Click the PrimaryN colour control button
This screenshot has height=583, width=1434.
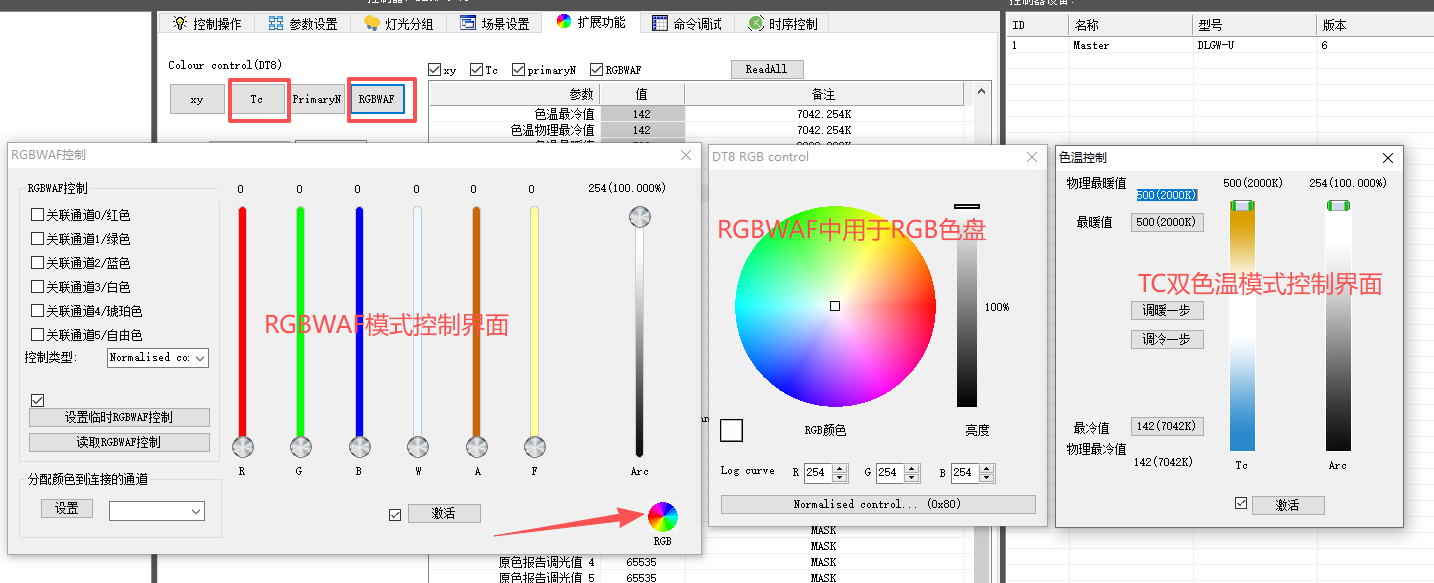pyautogui.click(x=317, y=99)
